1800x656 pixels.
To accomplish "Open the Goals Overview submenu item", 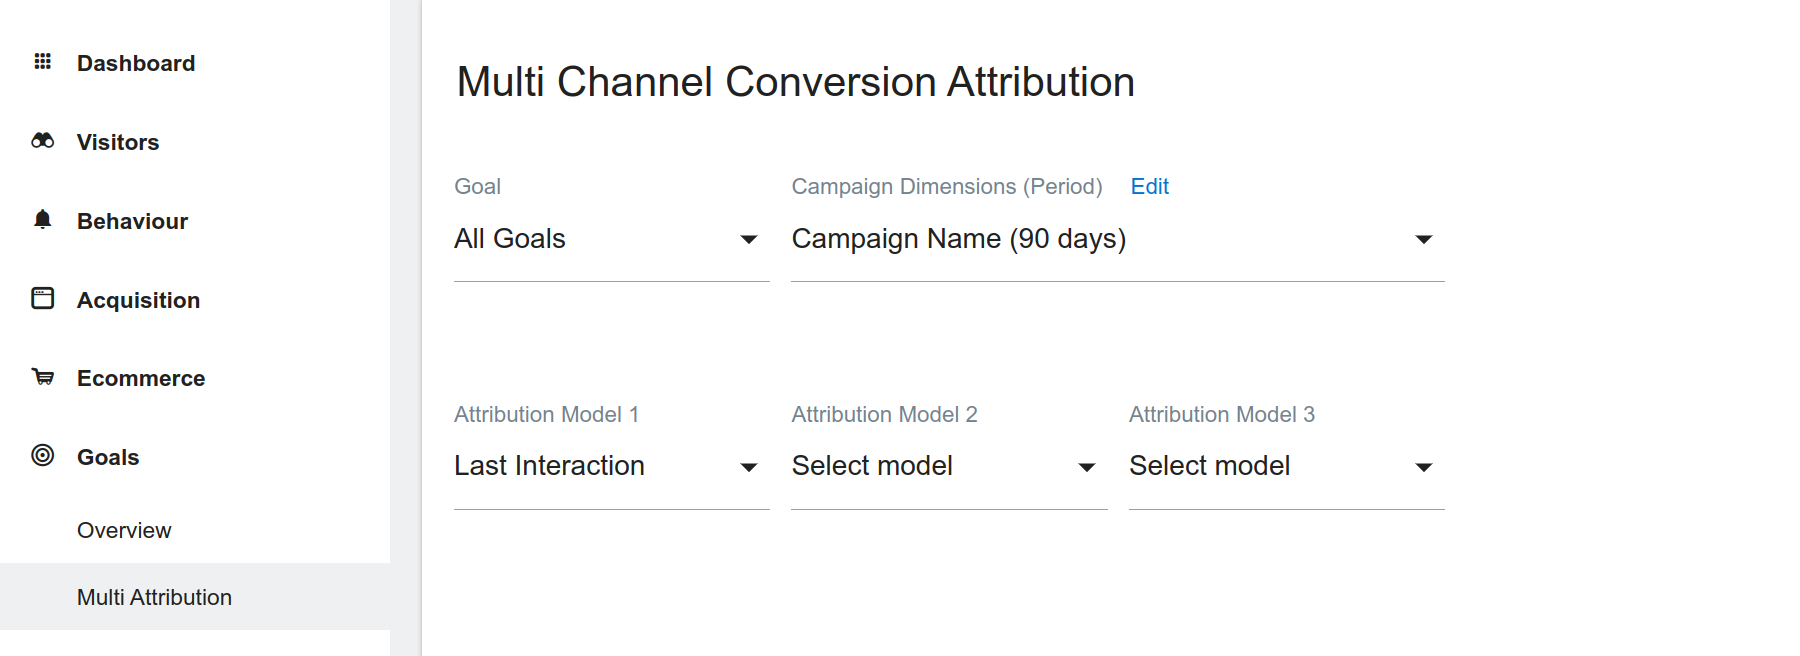I will (124, 531).
